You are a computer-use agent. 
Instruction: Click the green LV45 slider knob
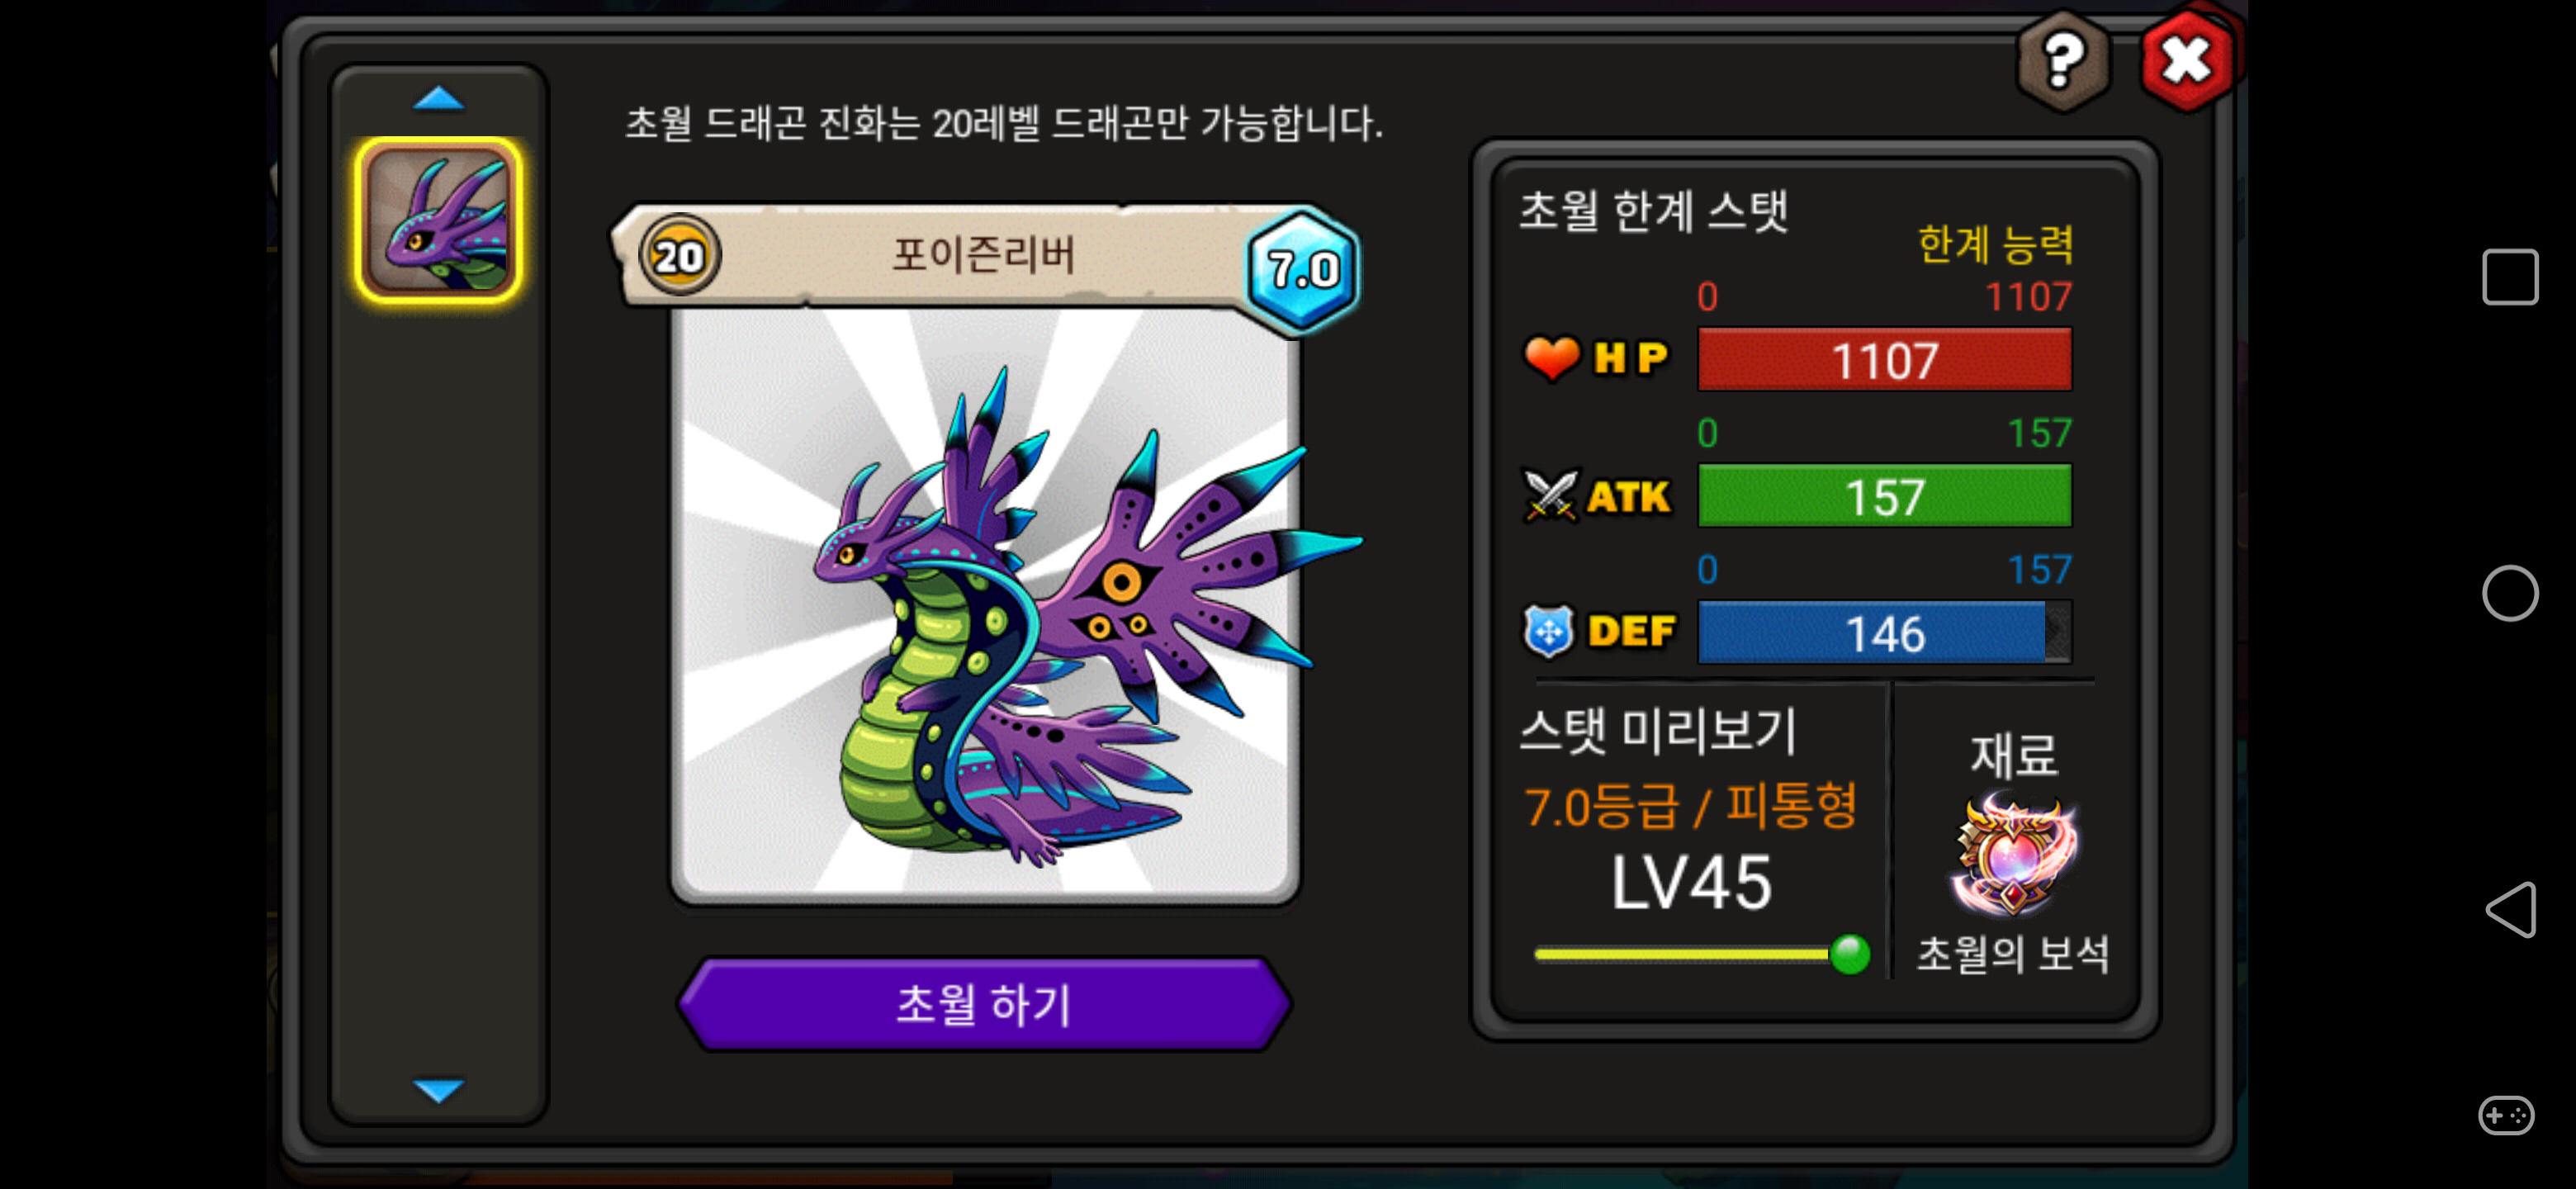1849,954
